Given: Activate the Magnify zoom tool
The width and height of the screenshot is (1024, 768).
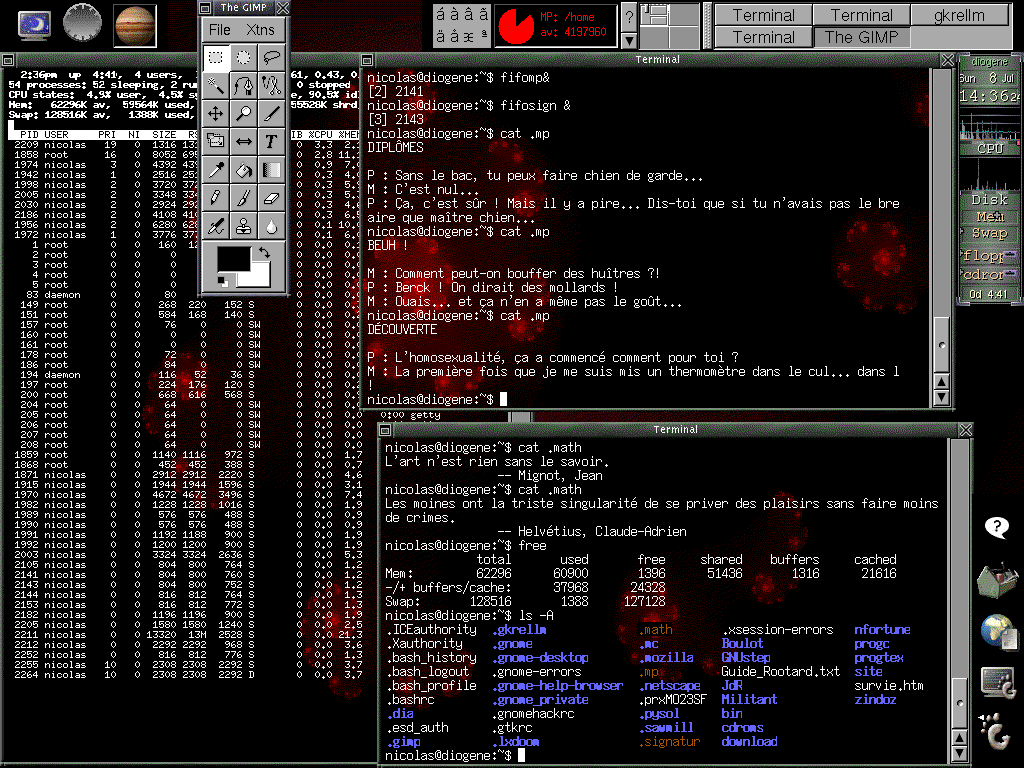Looking at the screenshot, I should 243,114.
